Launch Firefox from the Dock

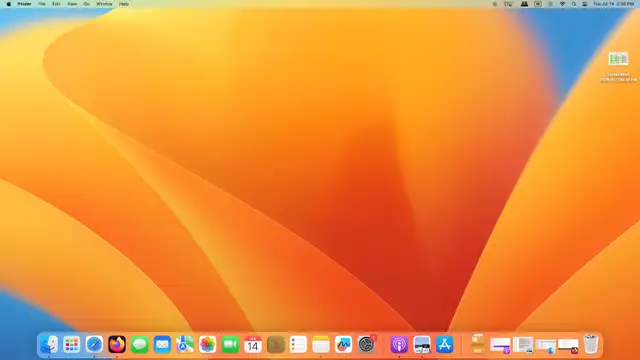(x=117, y=344)
